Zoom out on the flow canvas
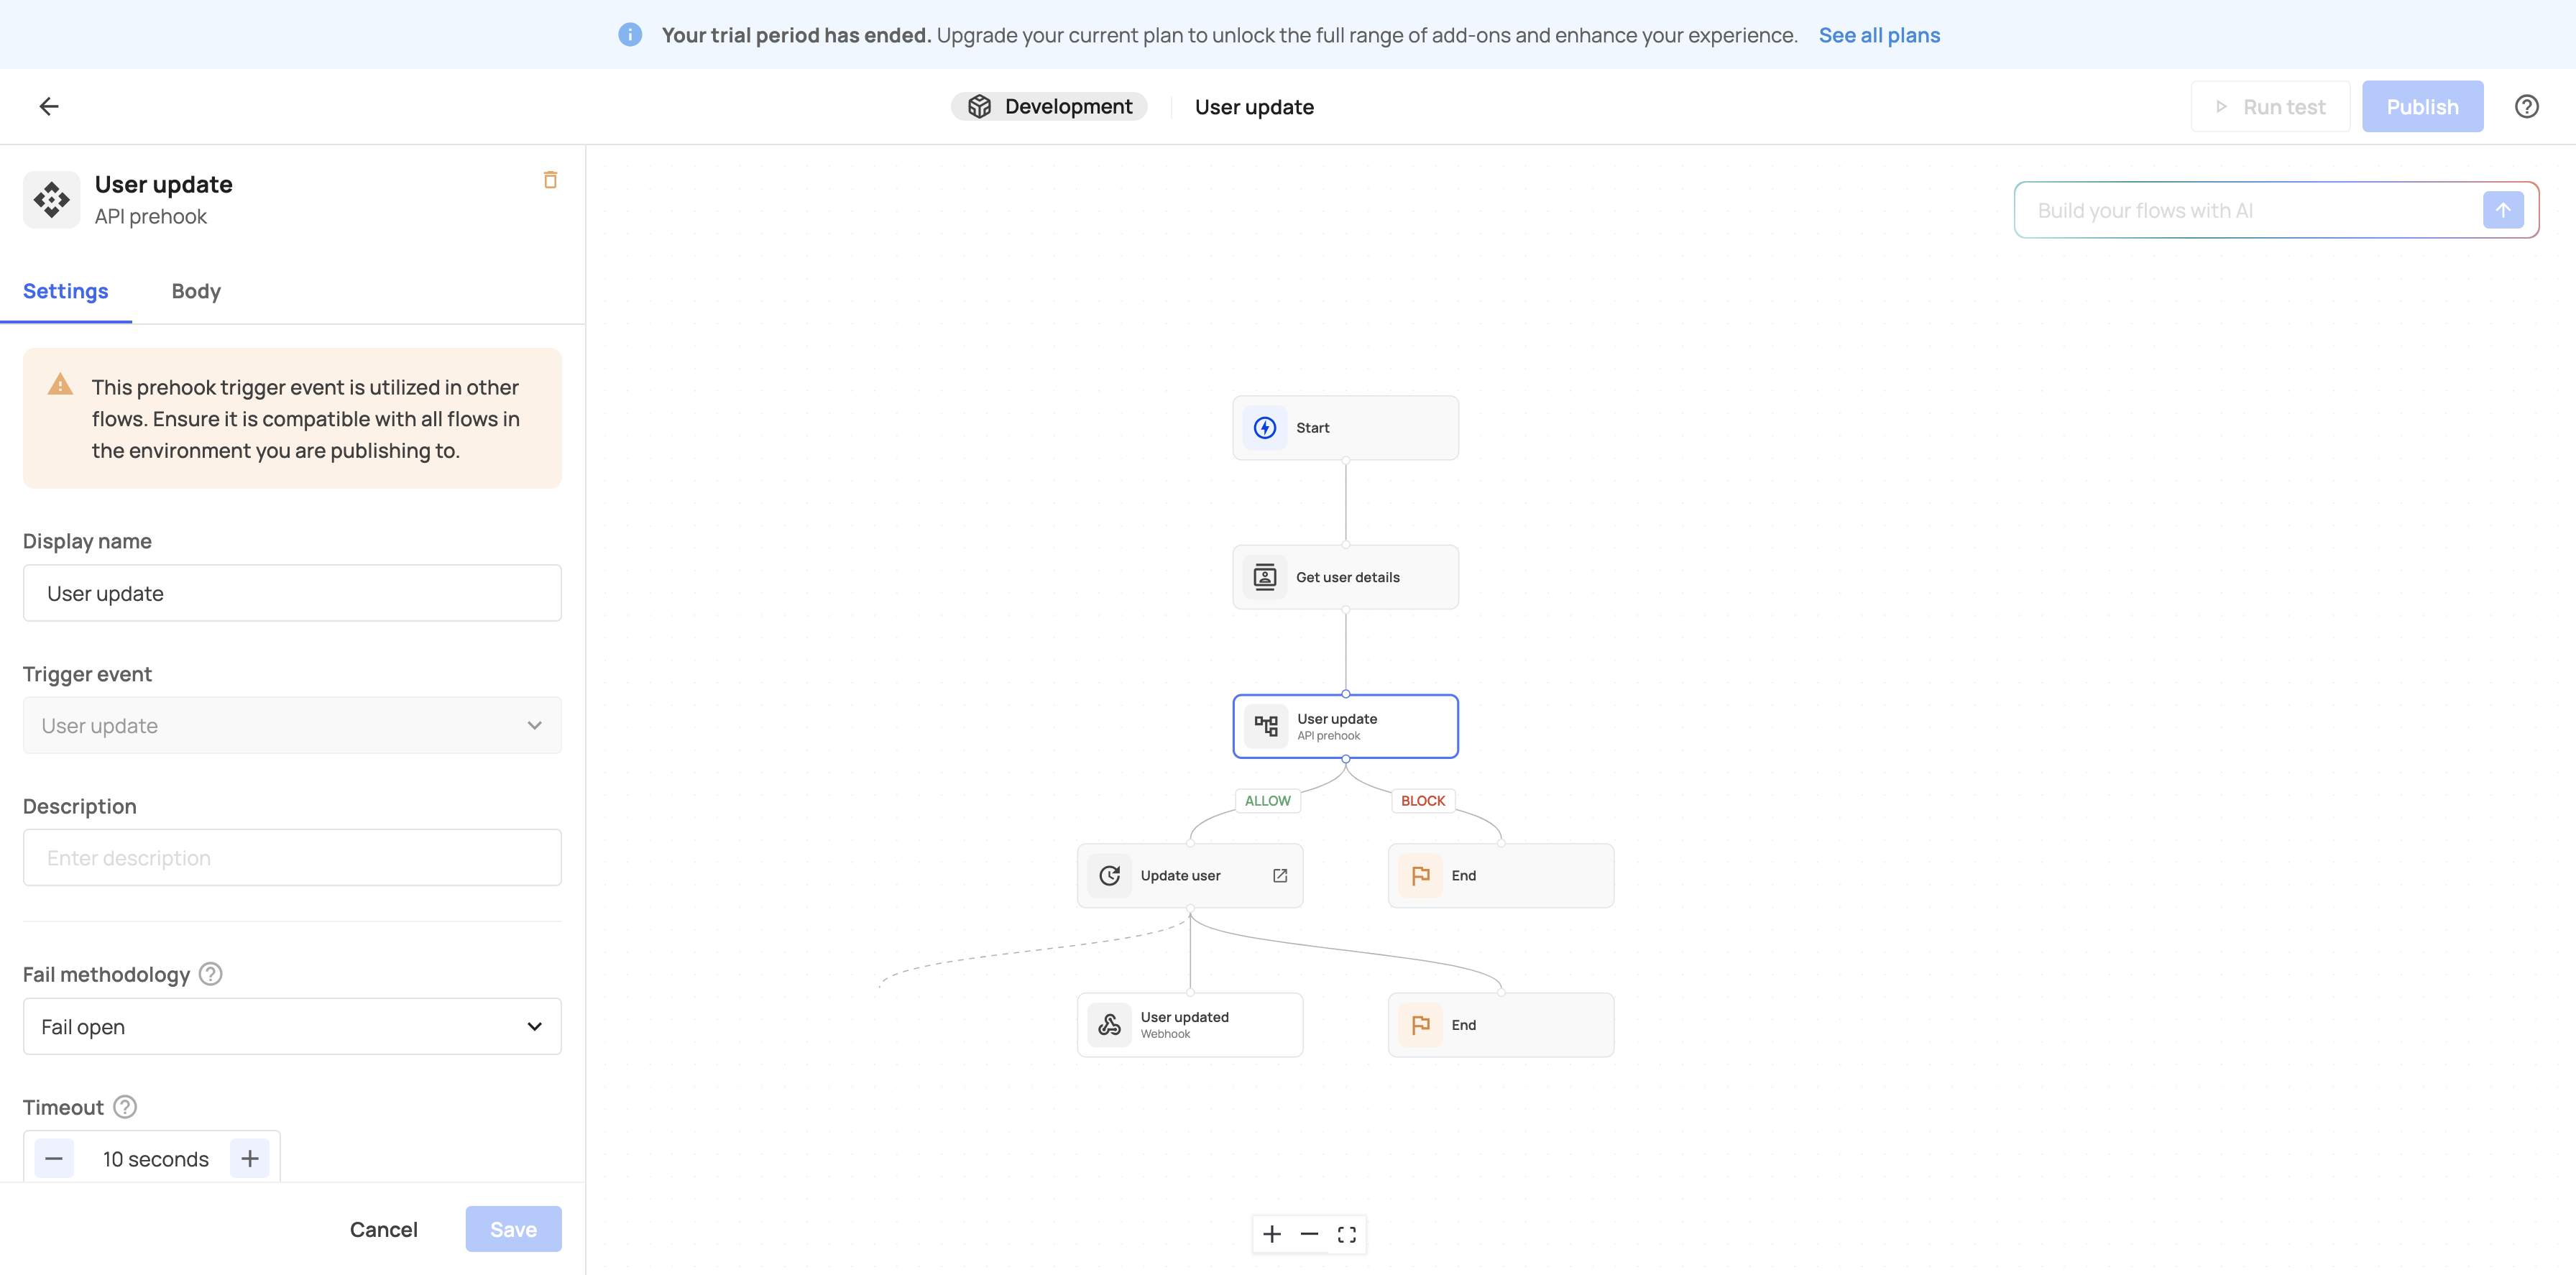The width and height of the screenshot is (2576, 1275). click(1309, 1234)
